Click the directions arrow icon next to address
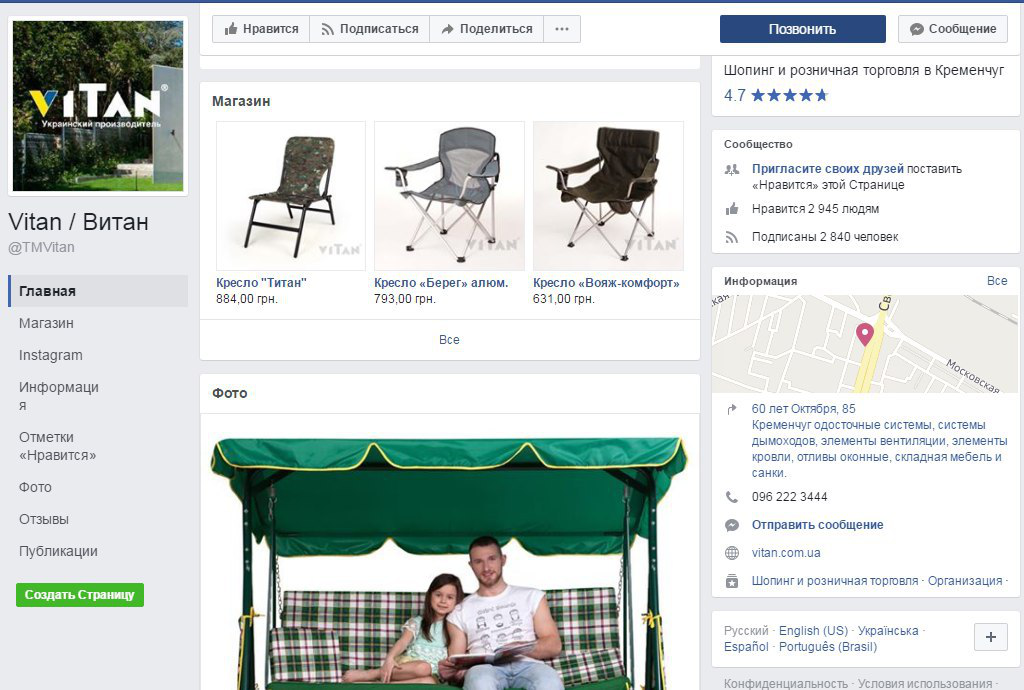The image size is (1024, 690). (732, 409)
